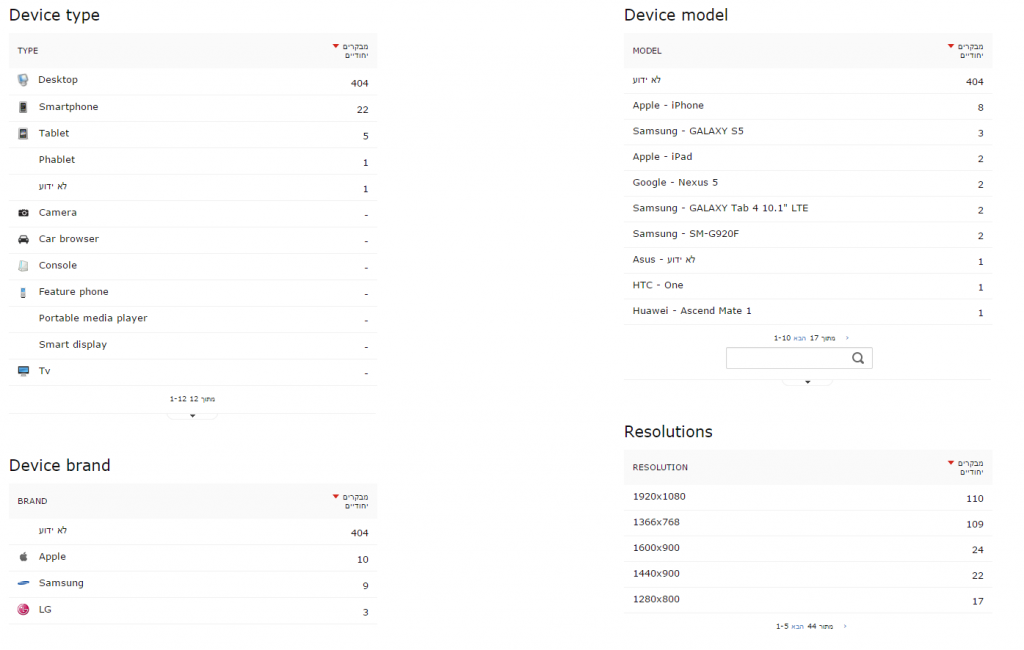Select the Car browser row label

tap(69, 239)
